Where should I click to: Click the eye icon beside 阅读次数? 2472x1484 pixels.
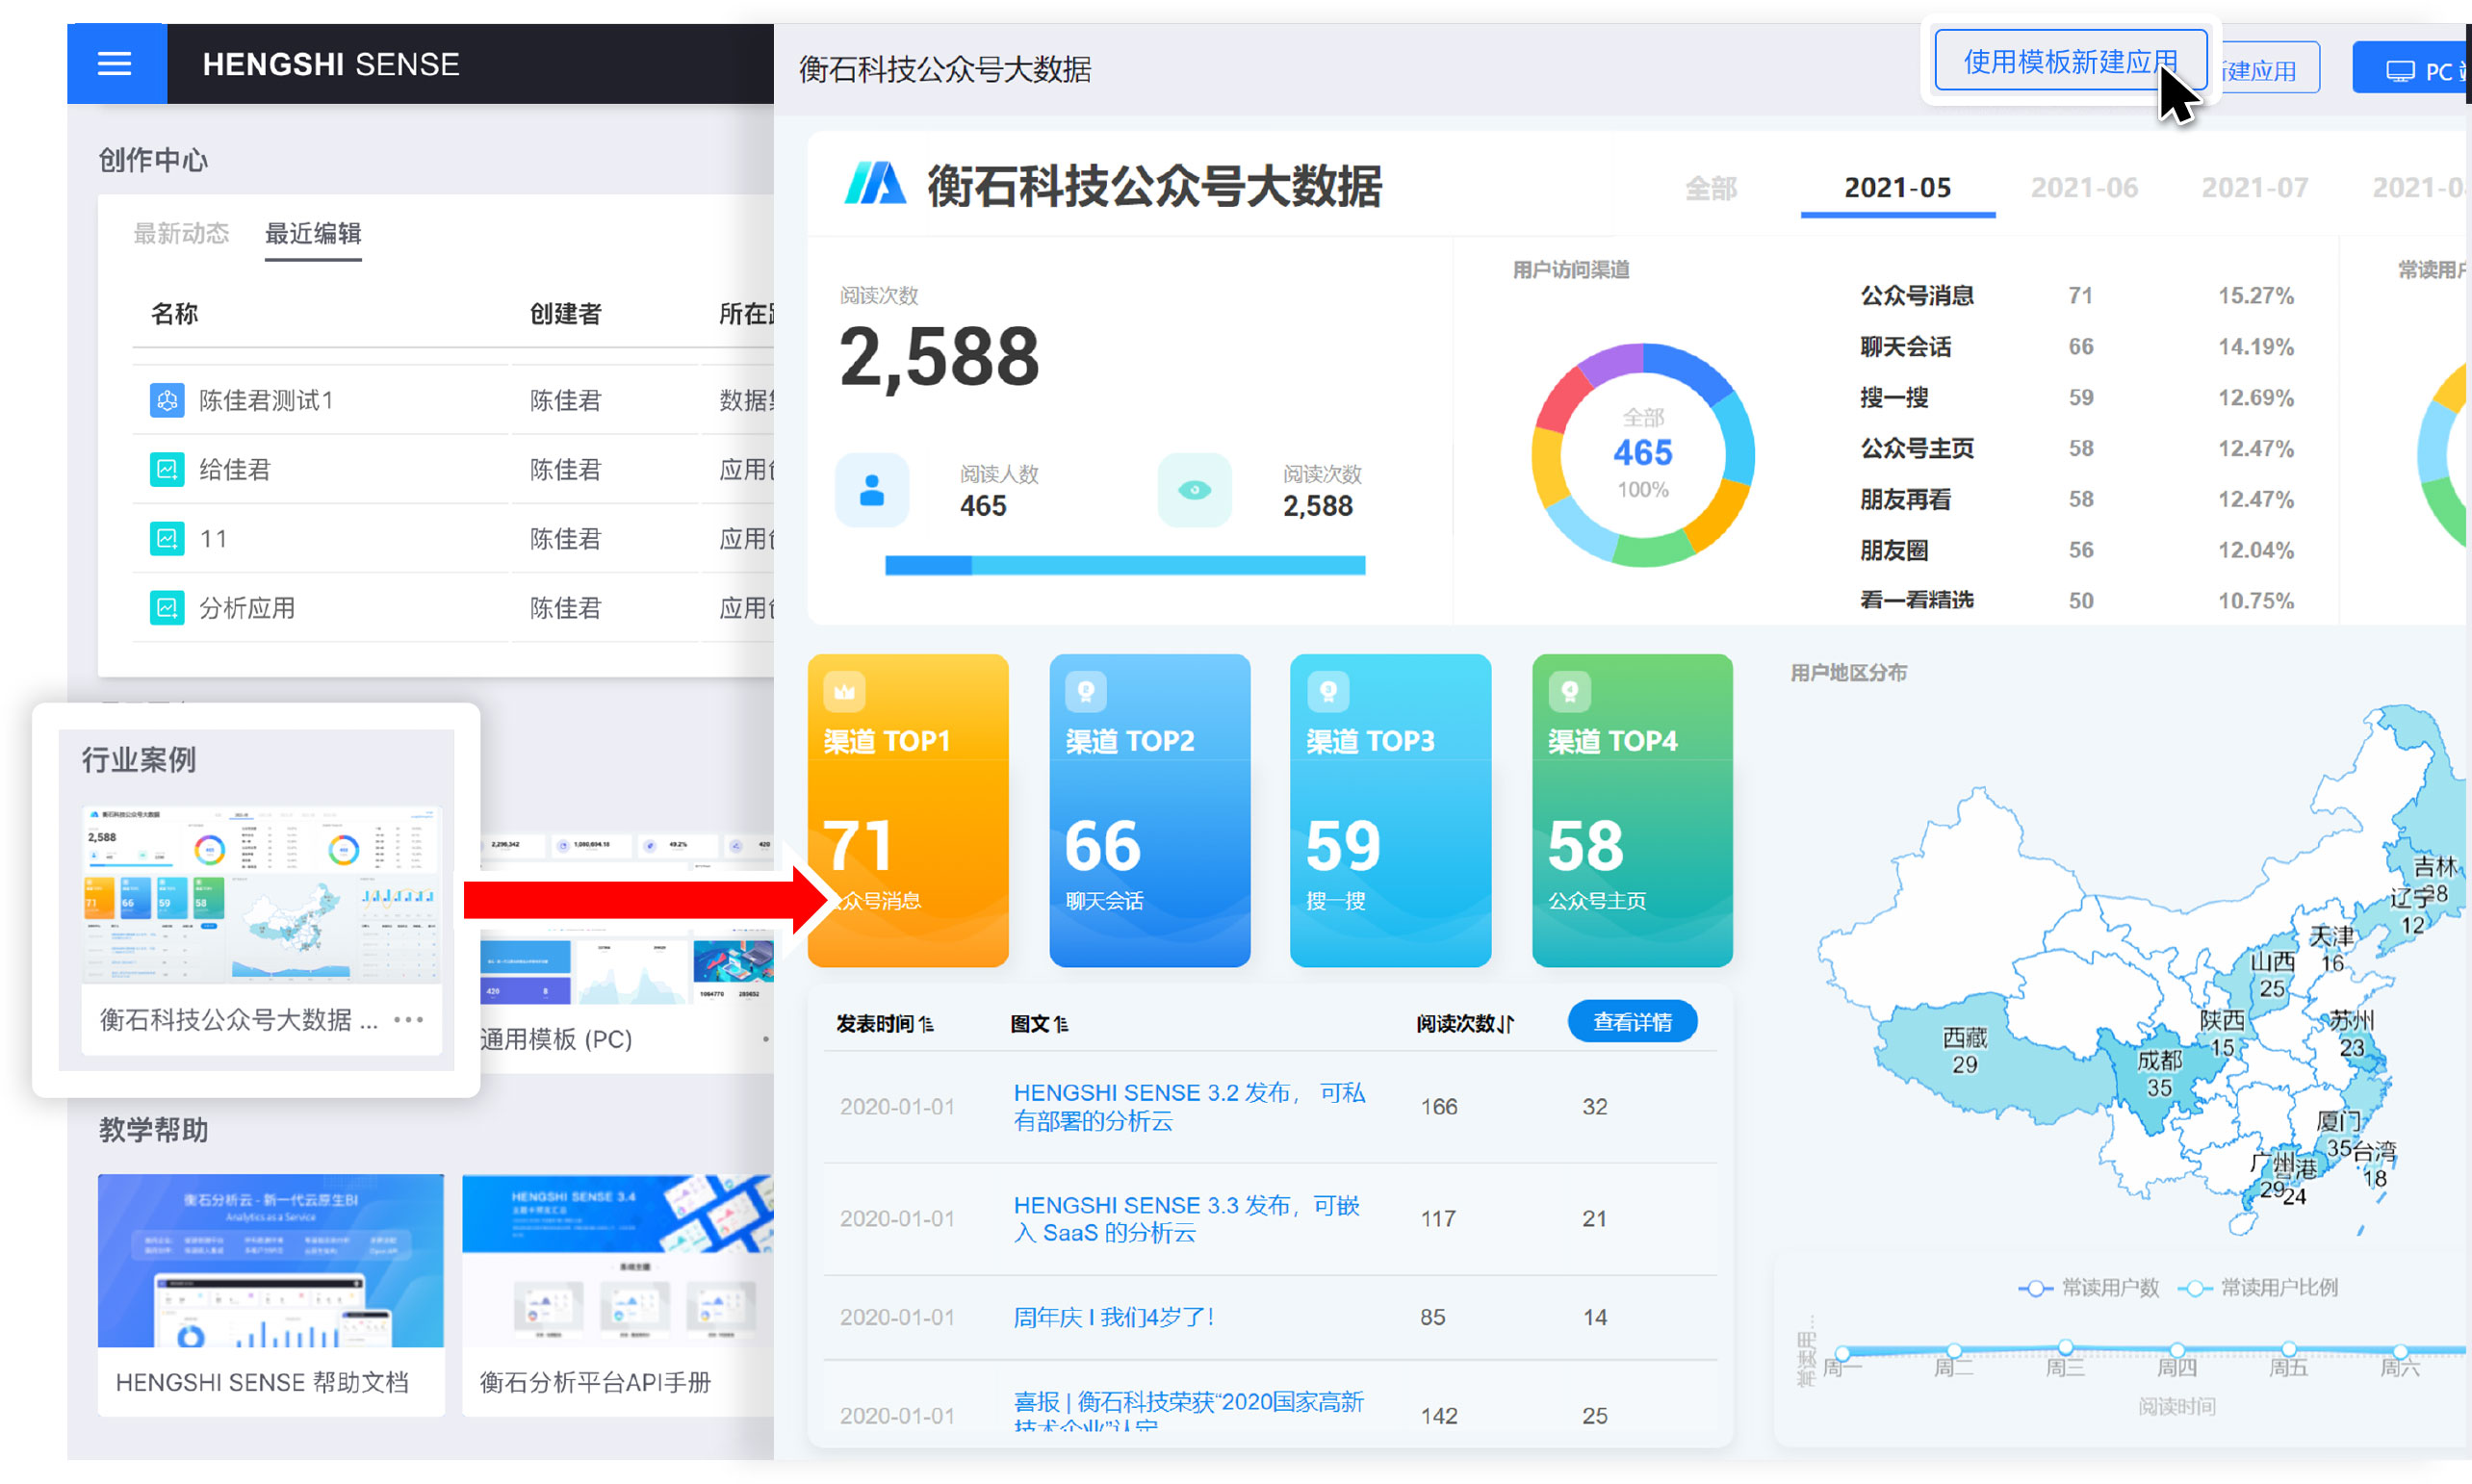[x=1194, y=490]
